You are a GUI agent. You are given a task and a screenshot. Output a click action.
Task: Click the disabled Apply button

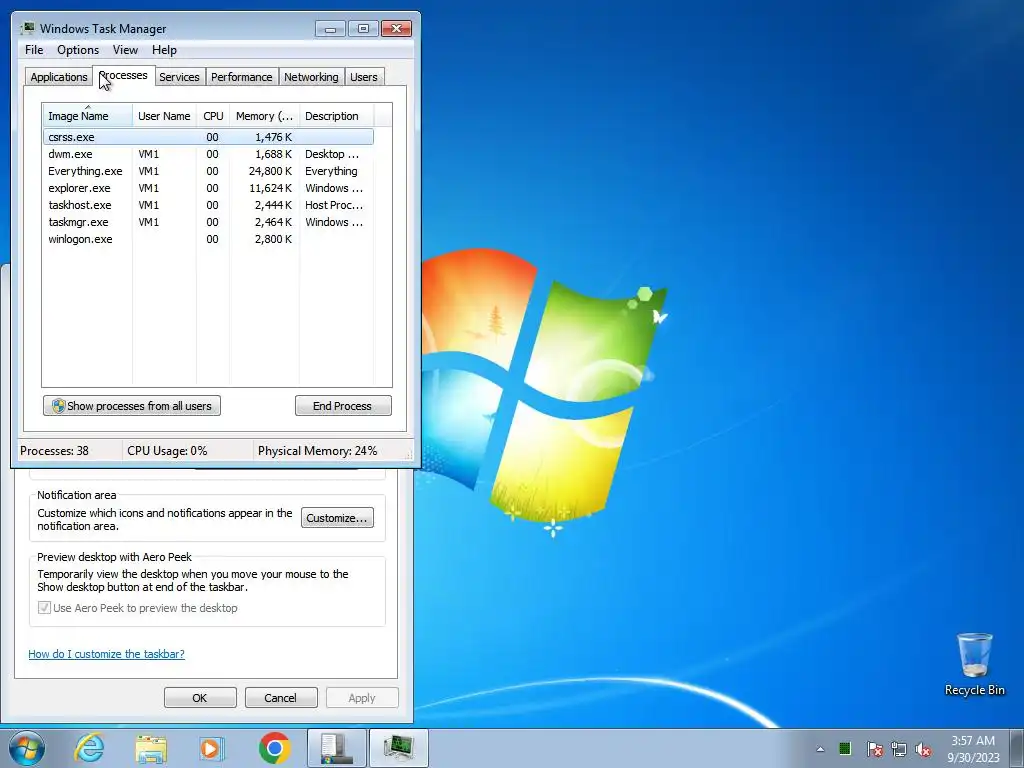[362, 697]
